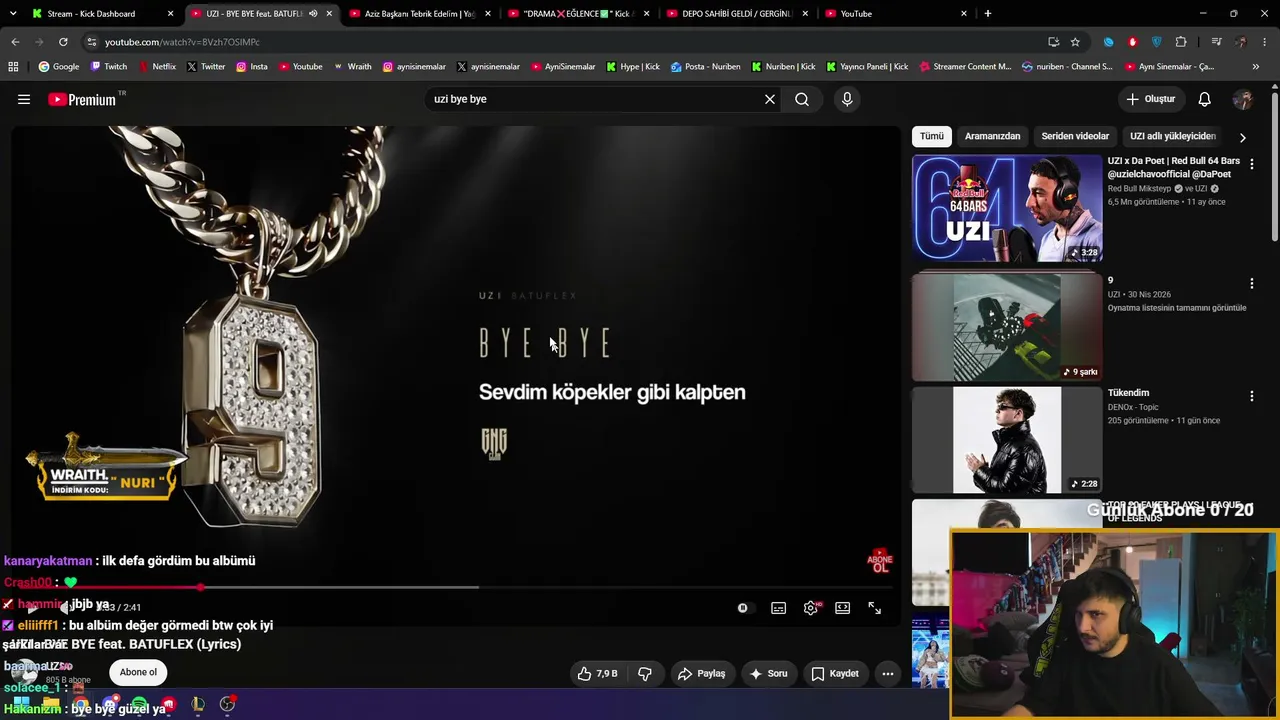Subscribe with the Abone ol button
The width and height of the screenshot is (1280, 720).
coord(138,672)
